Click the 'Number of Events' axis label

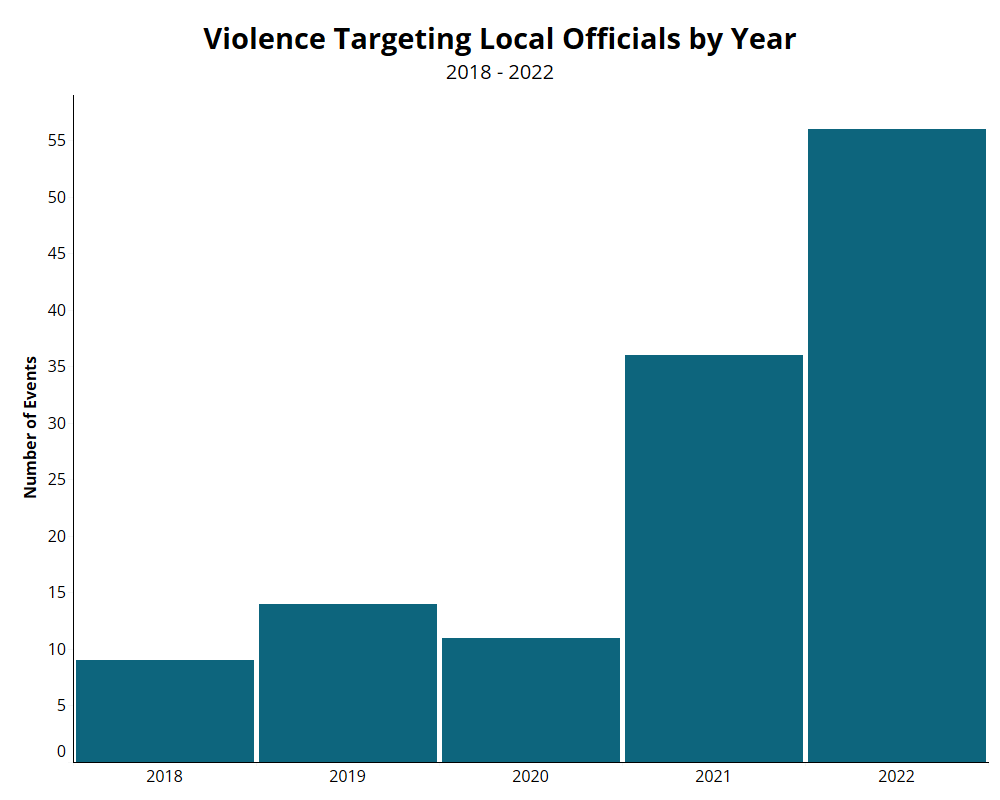(30, 427)
